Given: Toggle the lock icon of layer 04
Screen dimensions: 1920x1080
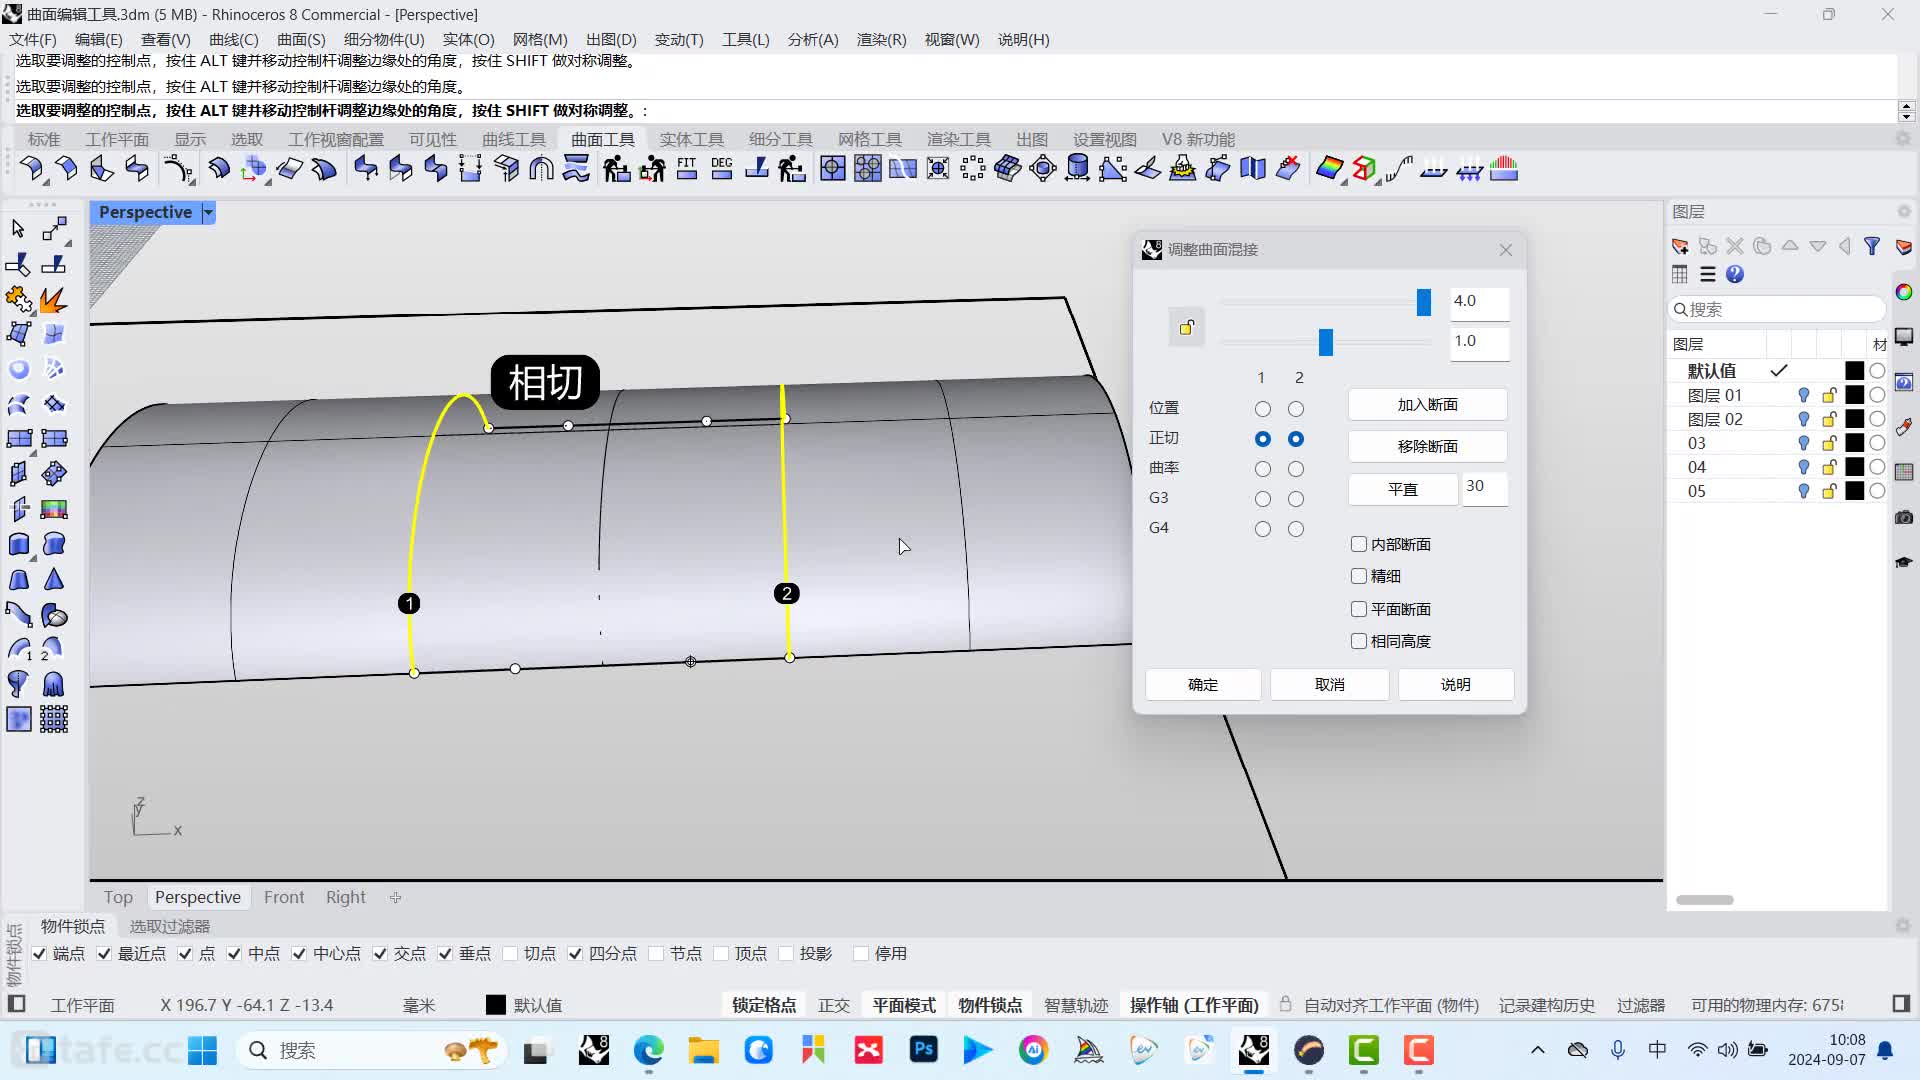Looking at the screenshot, I should coord(1829,467).
